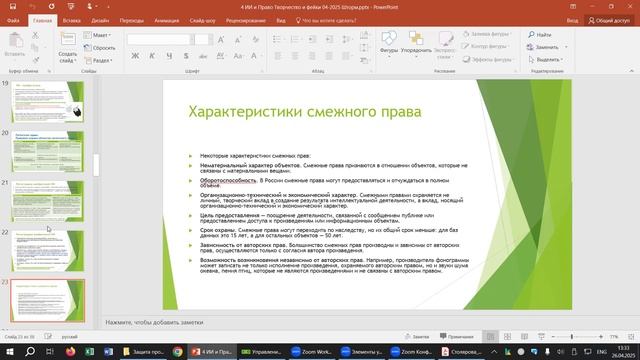Toggle Примечания (Comments) pane in the status bar
The width and height of the screenshot is (640, 360).
pyautogui.click(x=457, y=337)
